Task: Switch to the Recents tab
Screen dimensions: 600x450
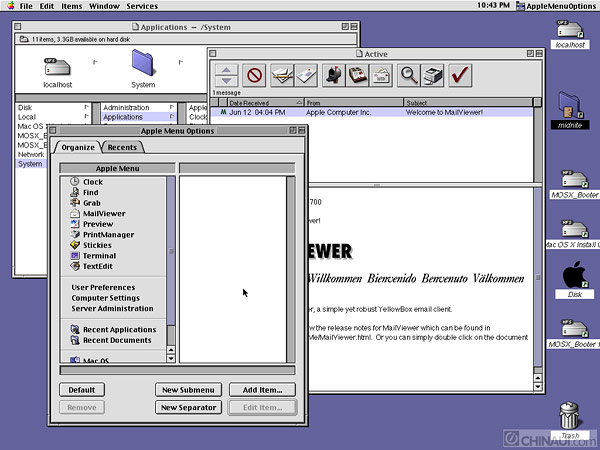Action: click(x=122, y=147)
